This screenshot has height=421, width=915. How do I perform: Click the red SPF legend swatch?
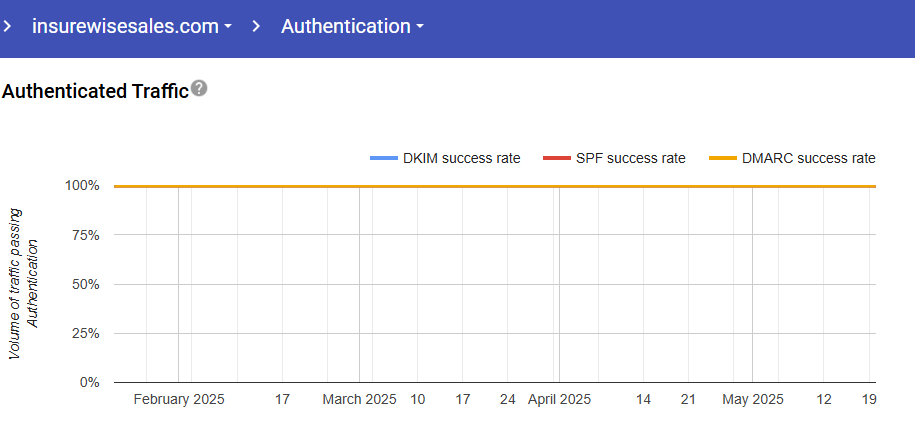[555, 158]
